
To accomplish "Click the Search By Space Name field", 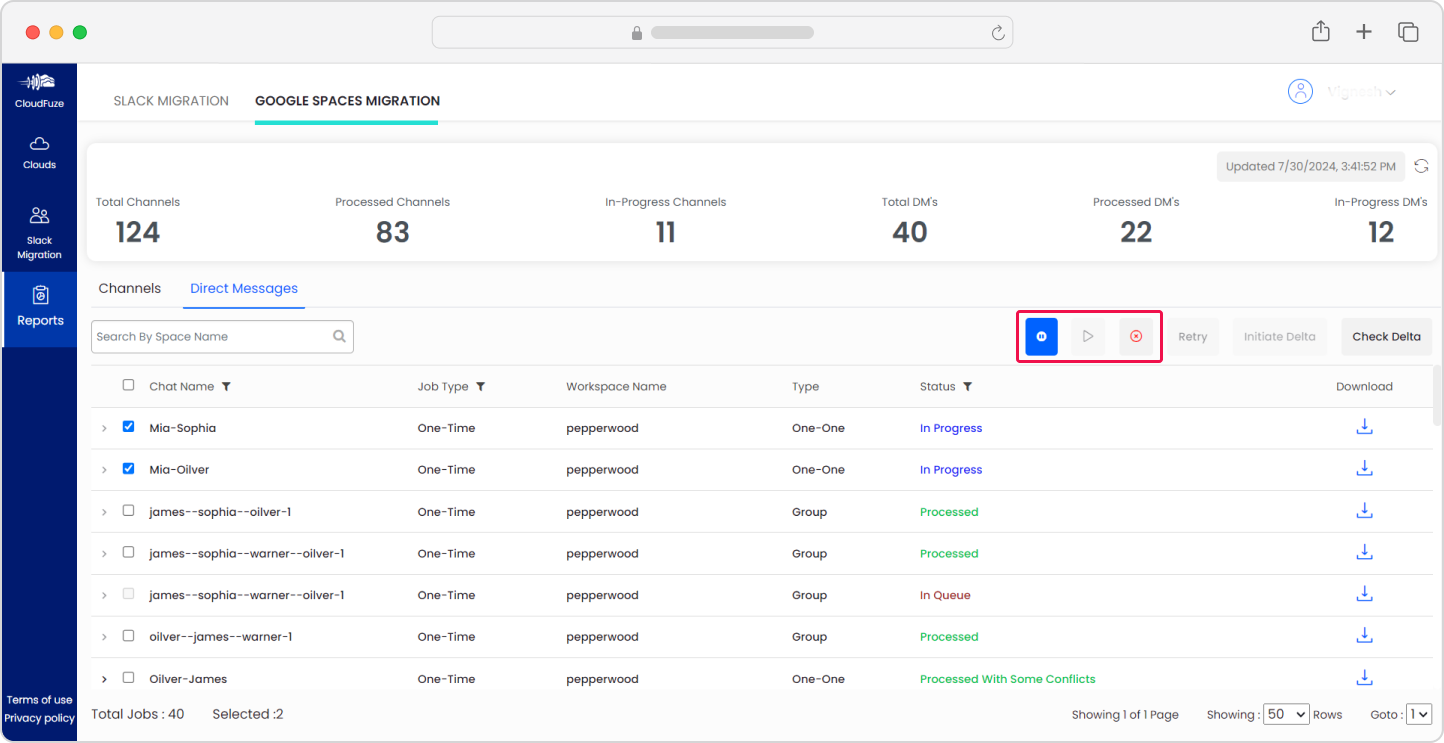I will pyautogui.click(x=222, y=337).
